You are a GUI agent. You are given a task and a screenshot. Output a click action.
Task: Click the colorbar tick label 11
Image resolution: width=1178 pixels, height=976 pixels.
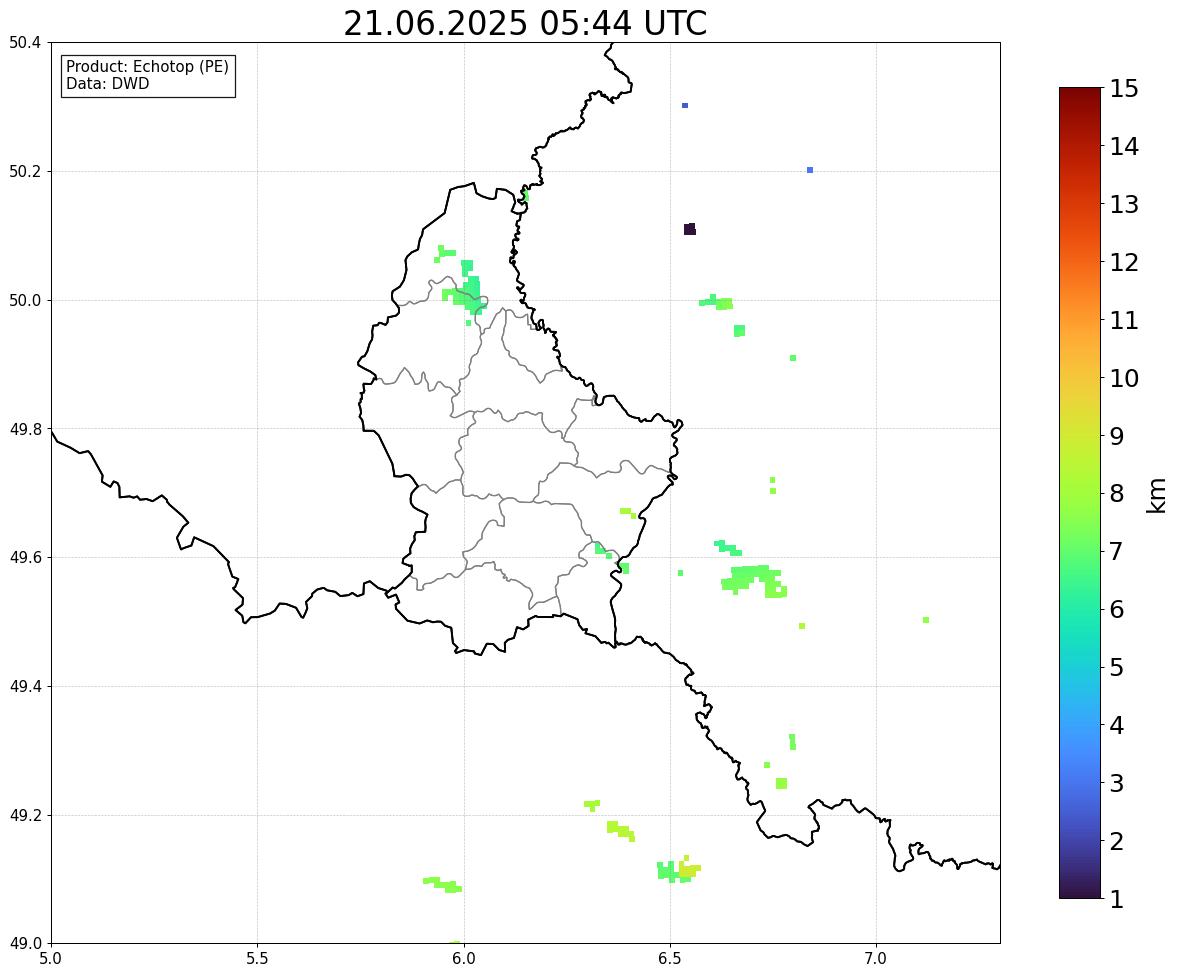click(1124, 320)
